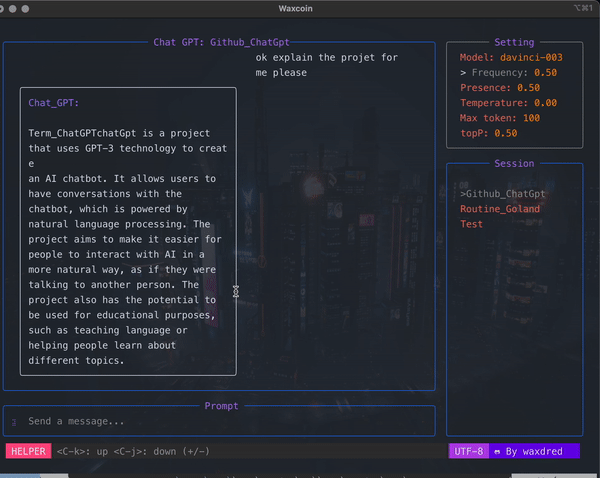Click the By waxdred credit label
Image resolution: width=600 pixels, height=478 pixels.
(x=534, y=452)
